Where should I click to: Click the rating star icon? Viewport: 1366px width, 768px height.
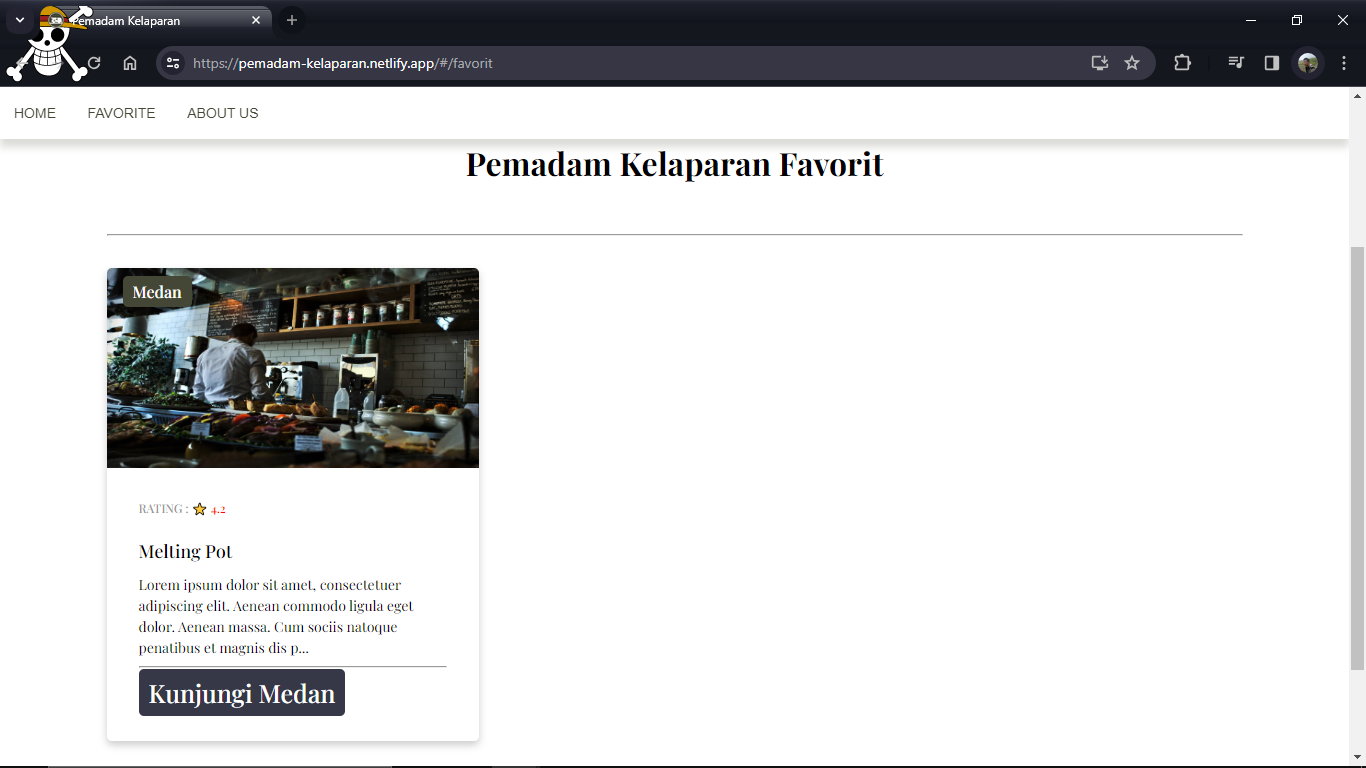(x=199, y=509)
